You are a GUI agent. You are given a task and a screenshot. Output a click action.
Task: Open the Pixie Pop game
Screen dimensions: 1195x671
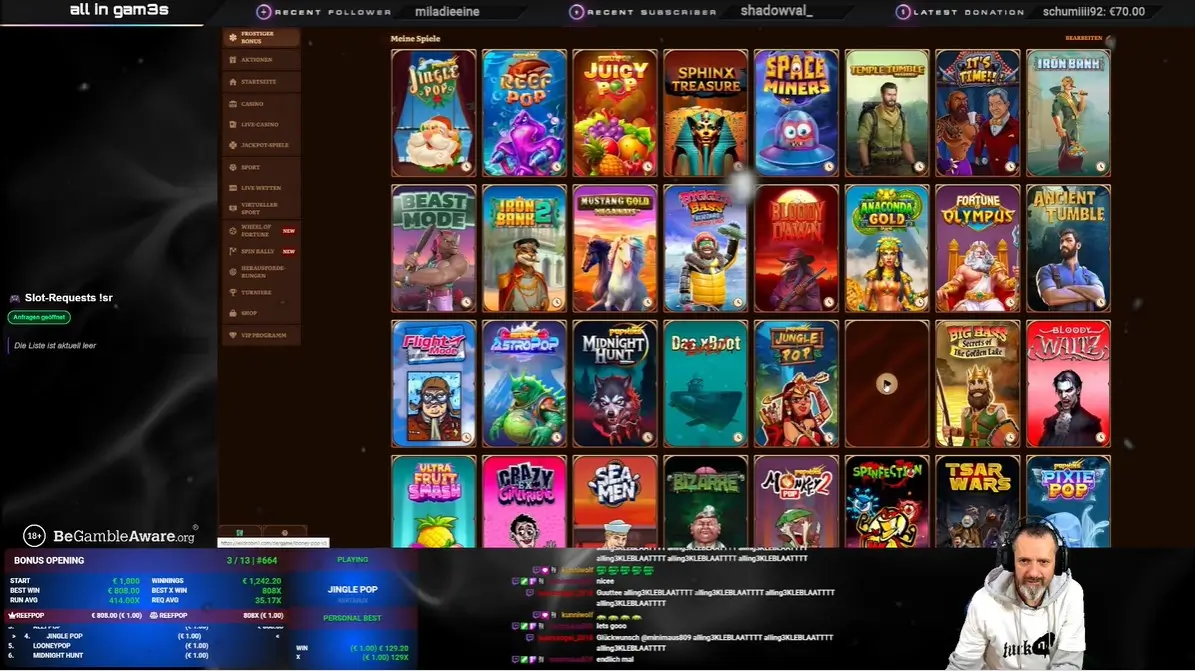pyautogui.click(x=1068, y=502)
